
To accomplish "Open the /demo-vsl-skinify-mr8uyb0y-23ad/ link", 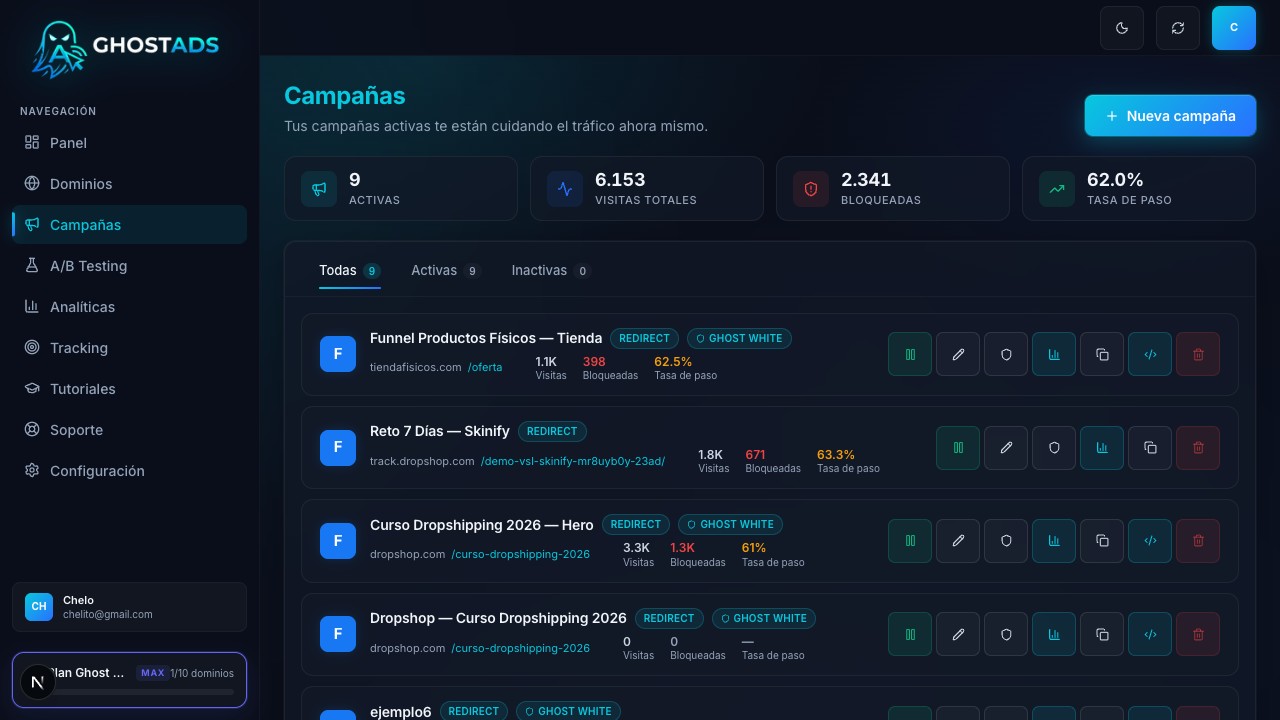I will point(573,461).
